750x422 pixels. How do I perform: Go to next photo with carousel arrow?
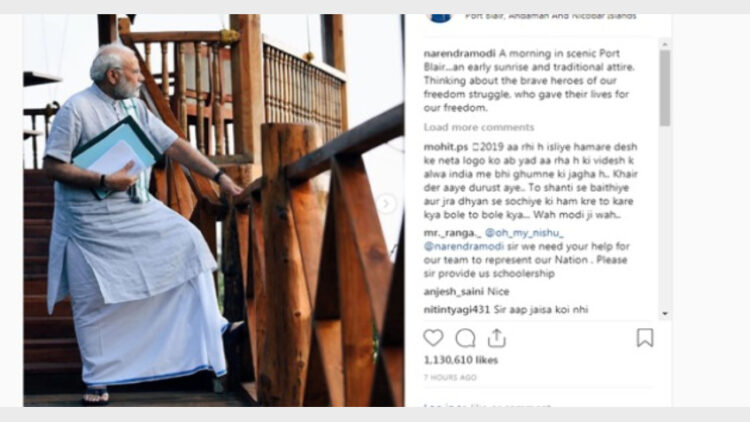click(386, 204)
